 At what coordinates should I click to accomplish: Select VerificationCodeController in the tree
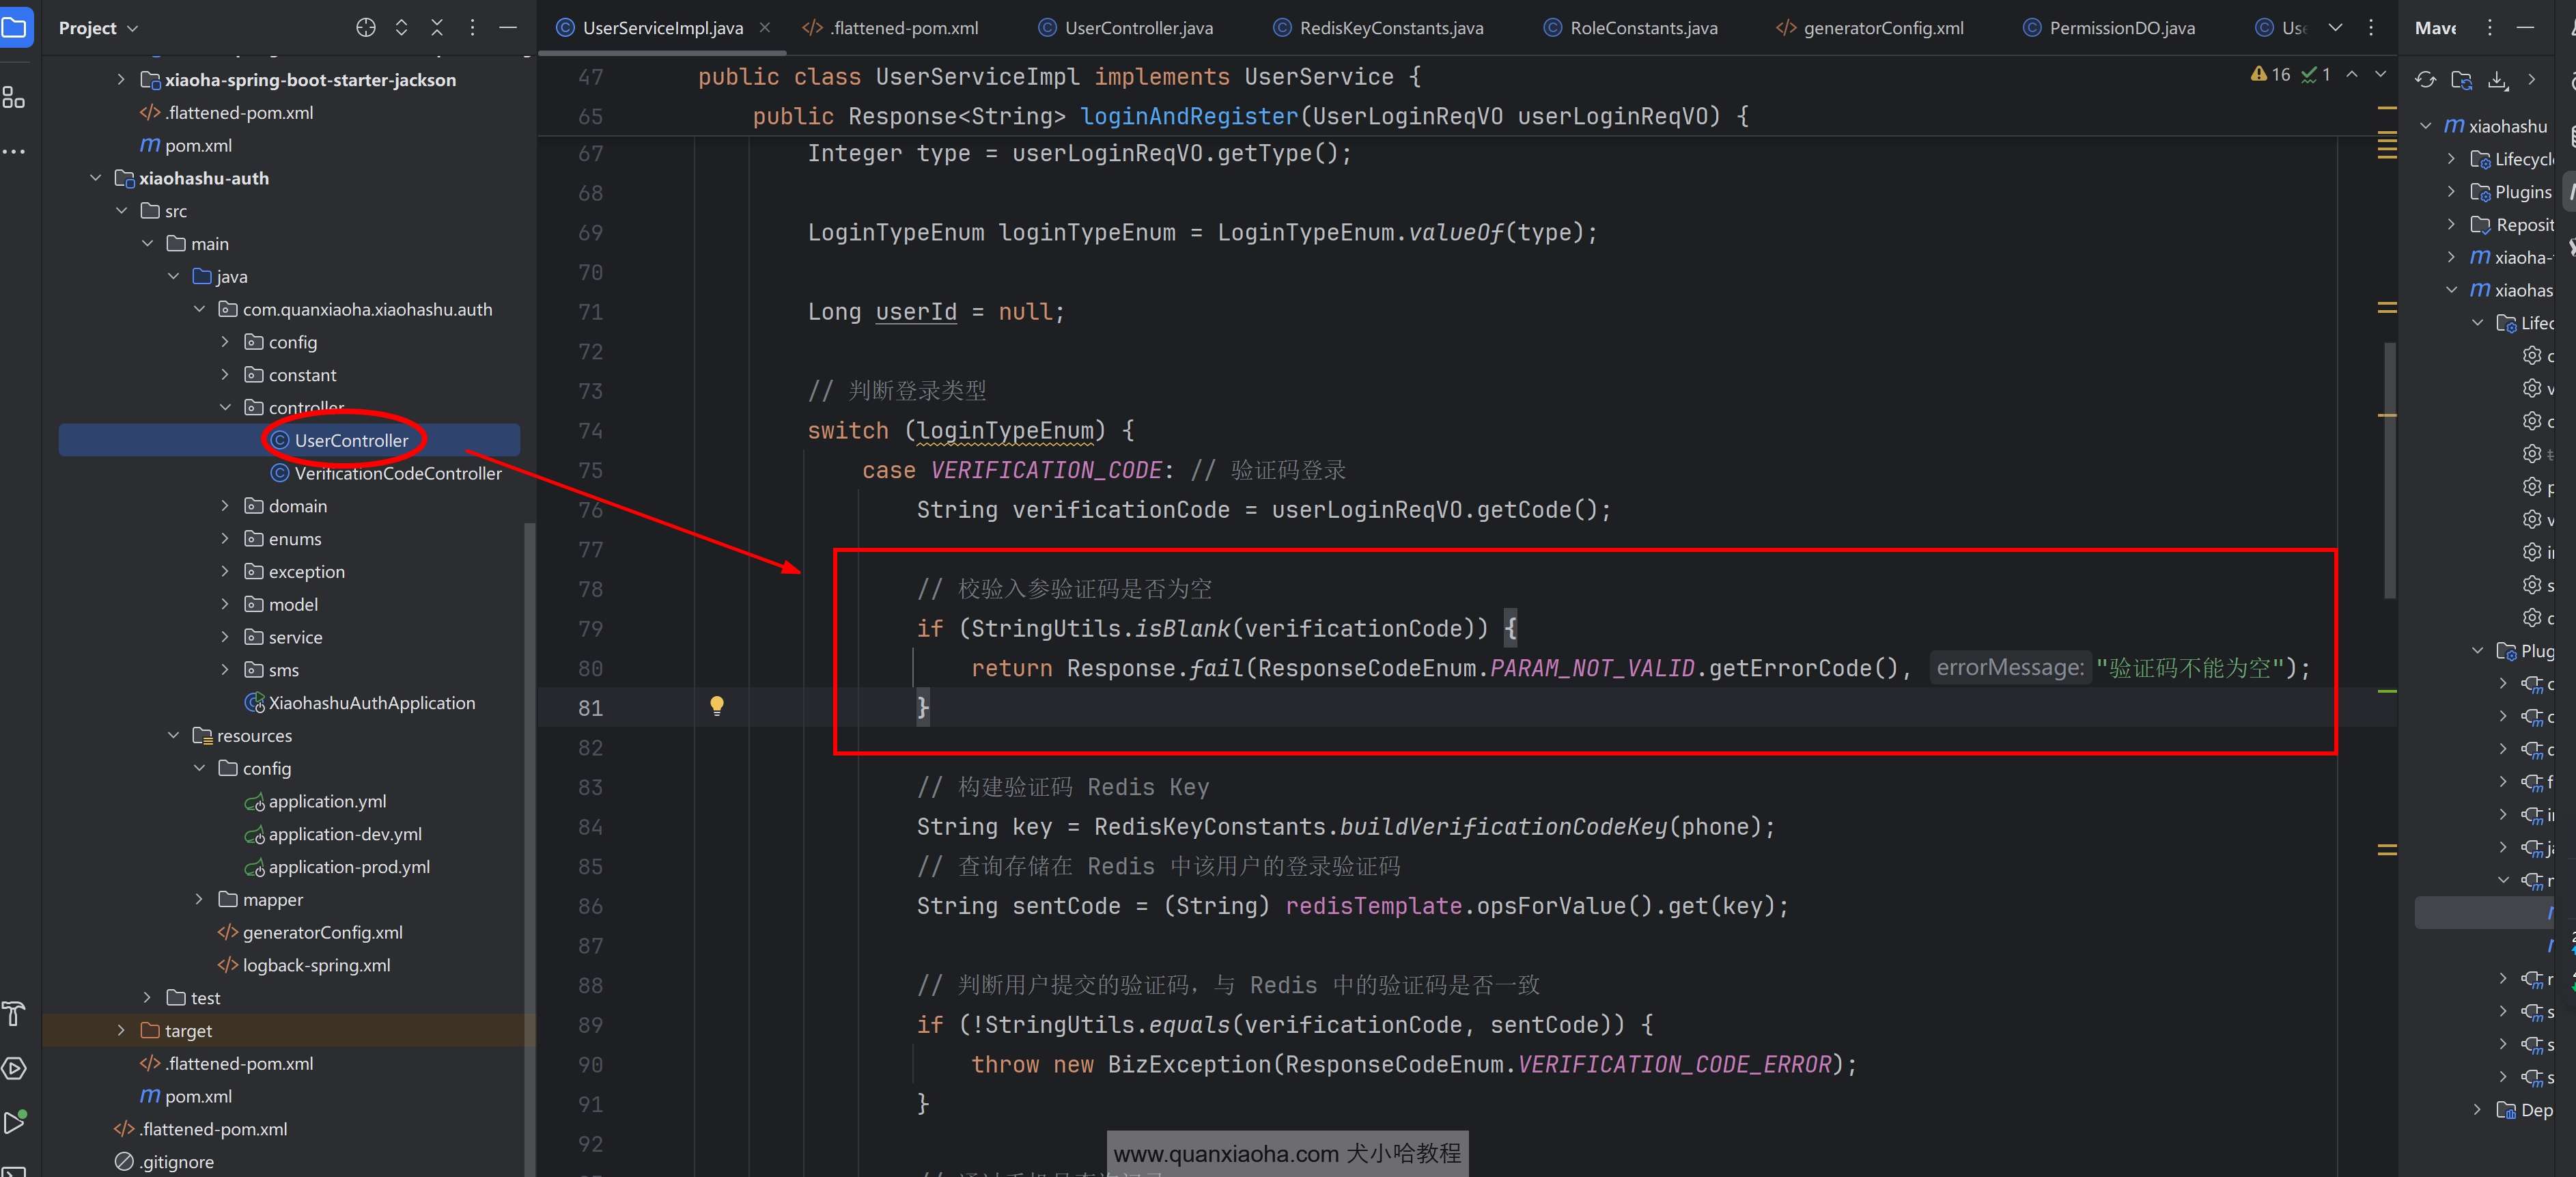click(397, 473)
